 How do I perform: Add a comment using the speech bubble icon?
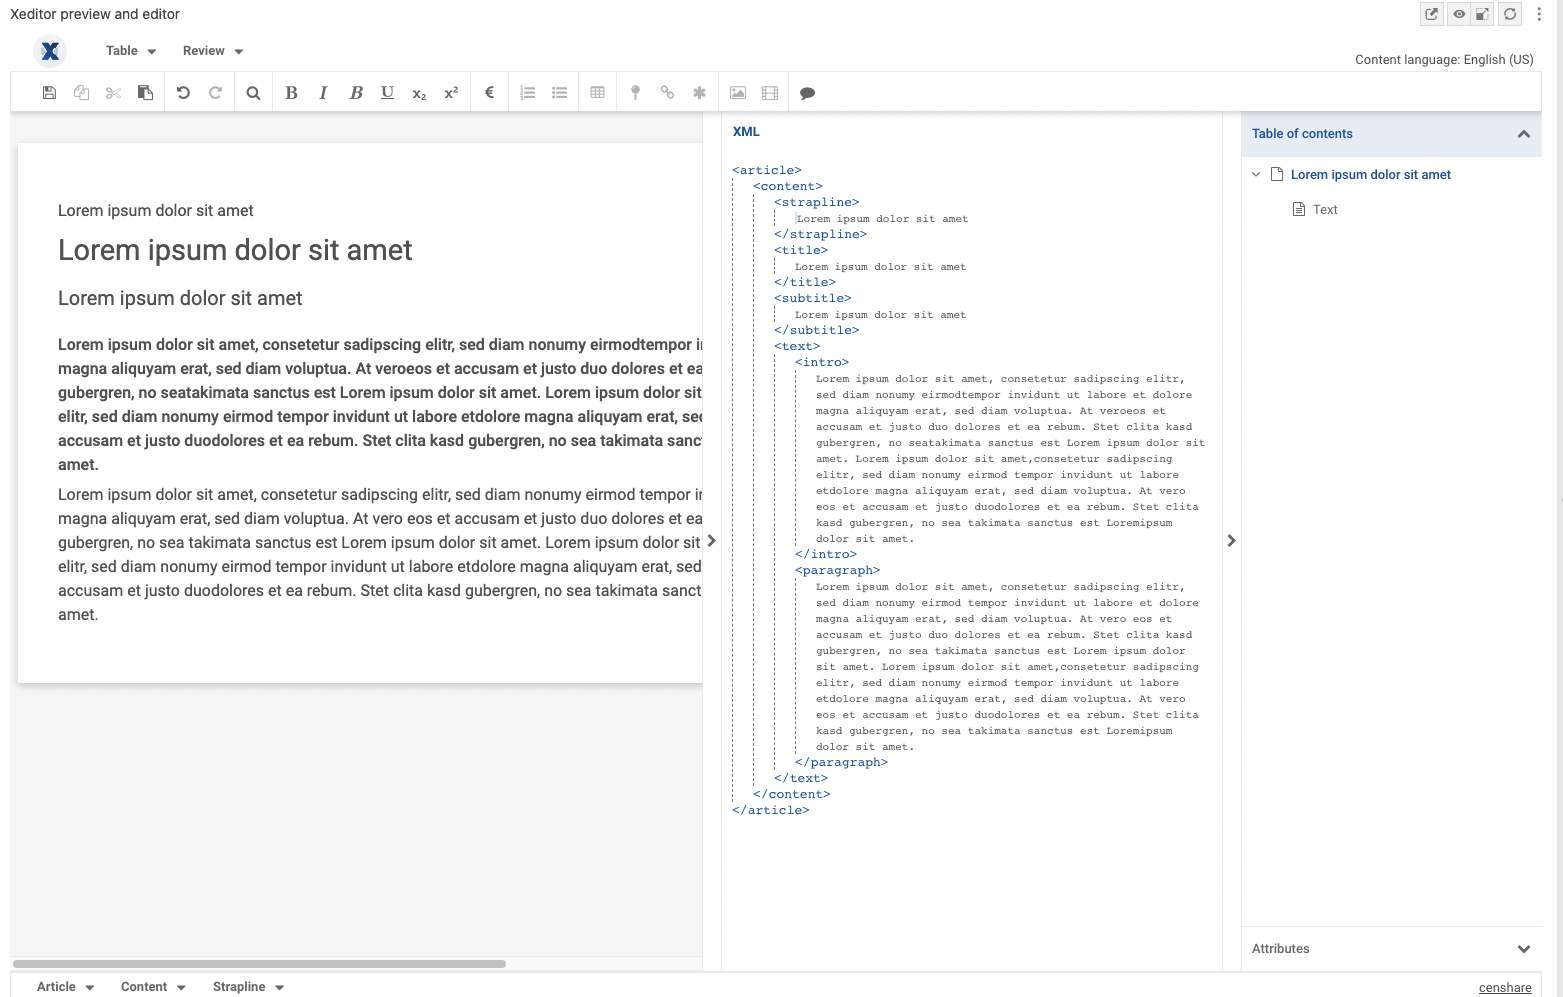(x=807, y=92)
